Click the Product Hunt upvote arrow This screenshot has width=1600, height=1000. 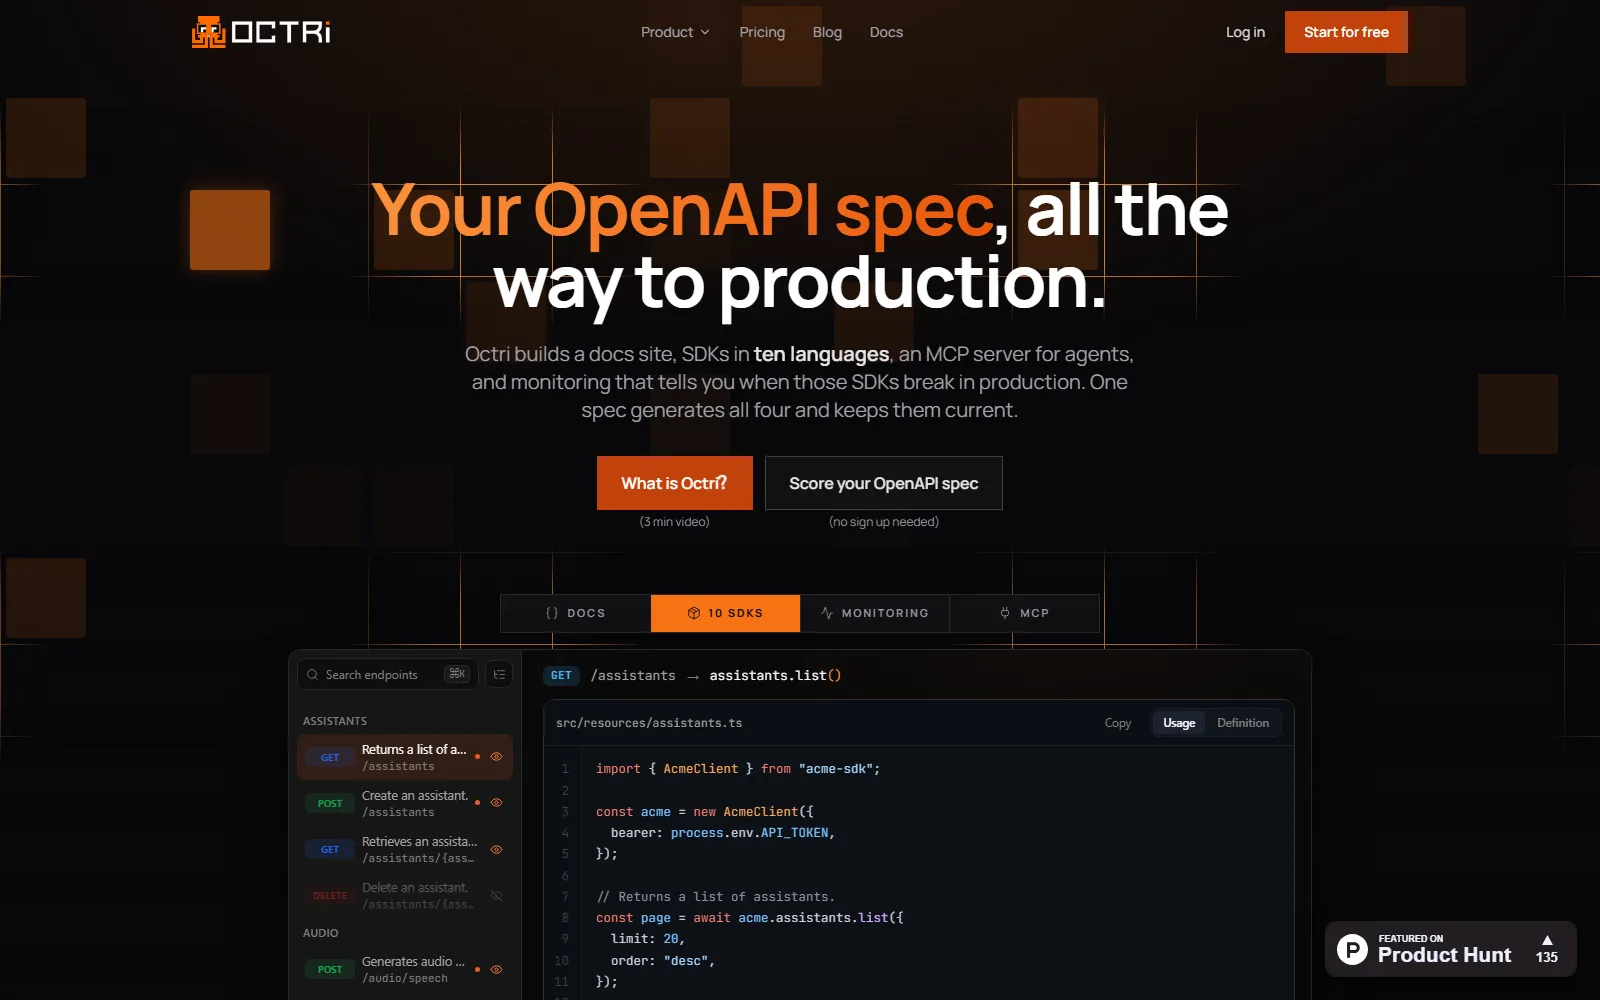[x=1547, y=940]
